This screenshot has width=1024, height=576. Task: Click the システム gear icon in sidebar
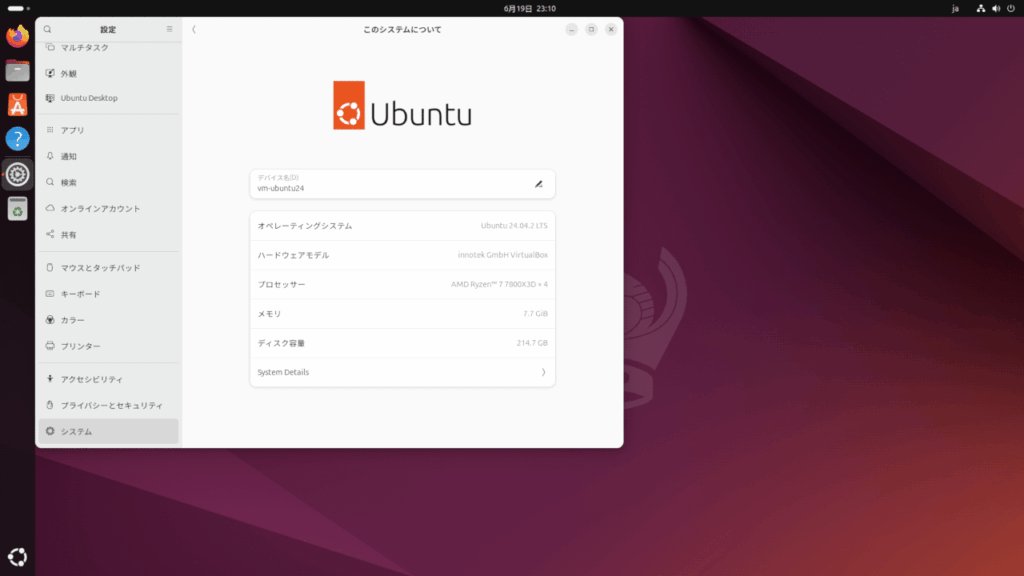pos(50,431)
